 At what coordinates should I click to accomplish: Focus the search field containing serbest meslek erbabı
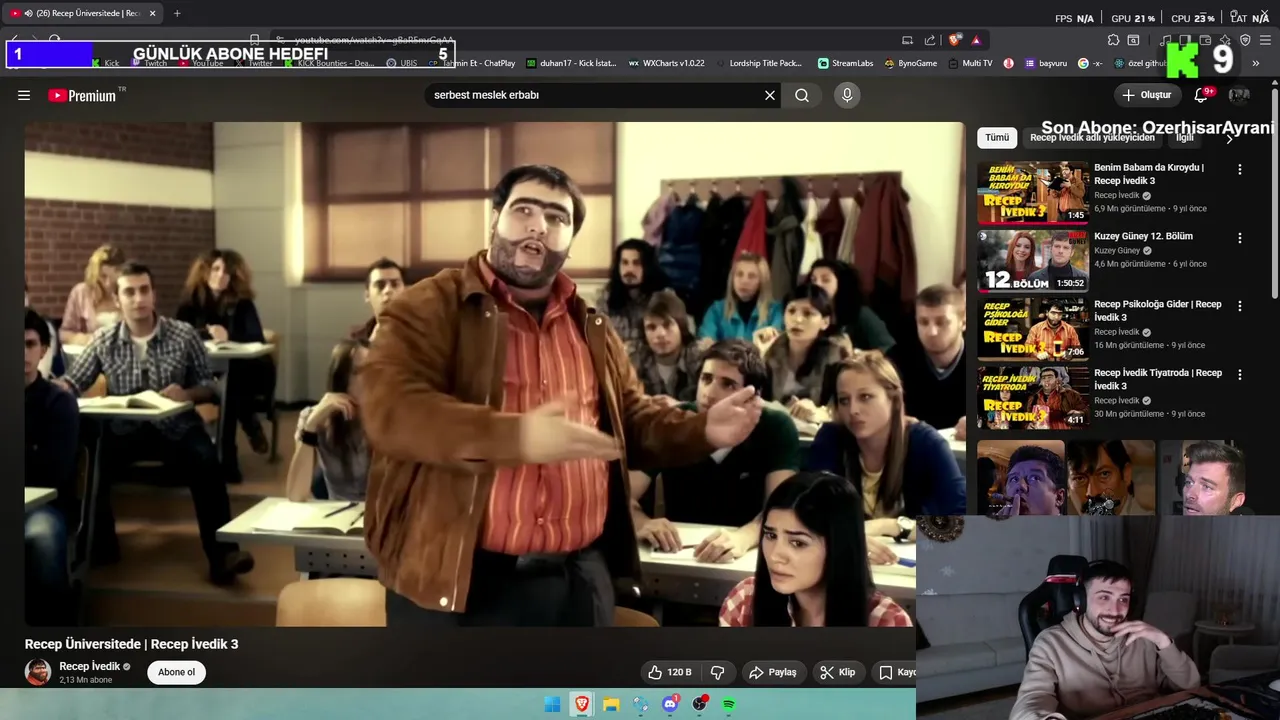tap(595, 95)
